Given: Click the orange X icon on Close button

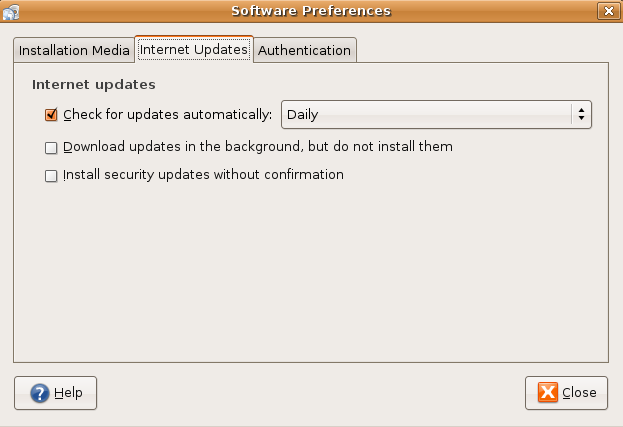Looking at the screenshot, I should point(548,393).
